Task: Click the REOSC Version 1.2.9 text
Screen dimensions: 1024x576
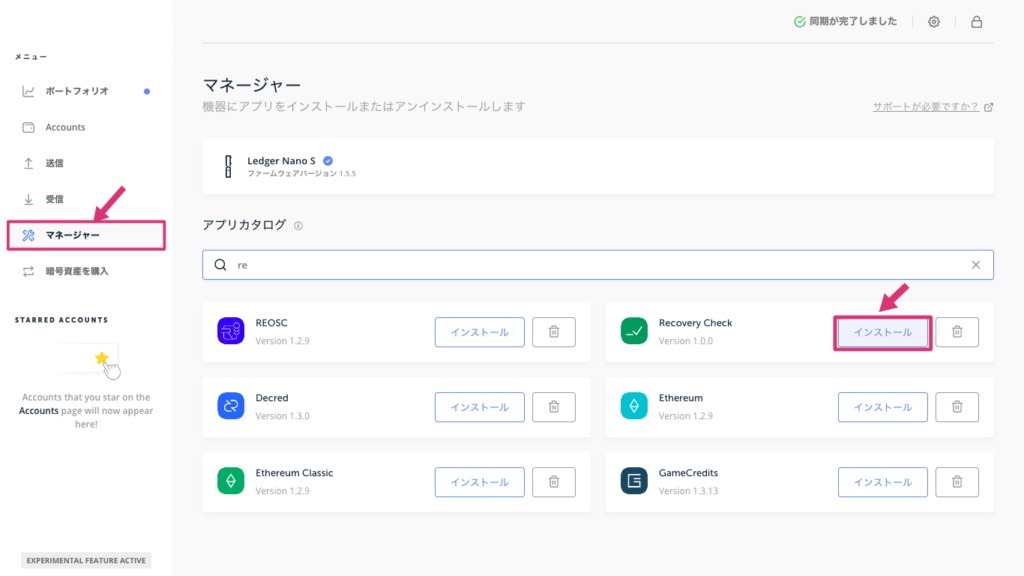Action: [282, 341]
